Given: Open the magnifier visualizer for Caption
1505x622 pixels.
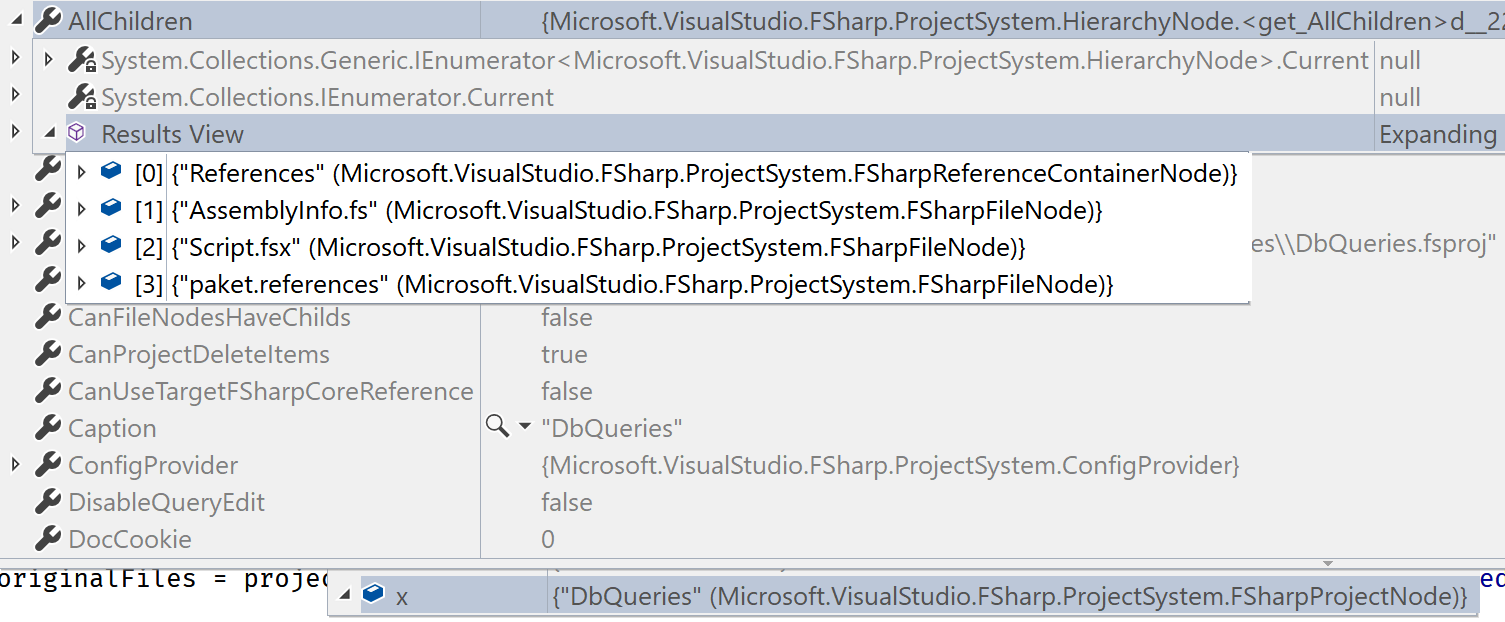Looking at the screenshot, I should pos(497,427).
